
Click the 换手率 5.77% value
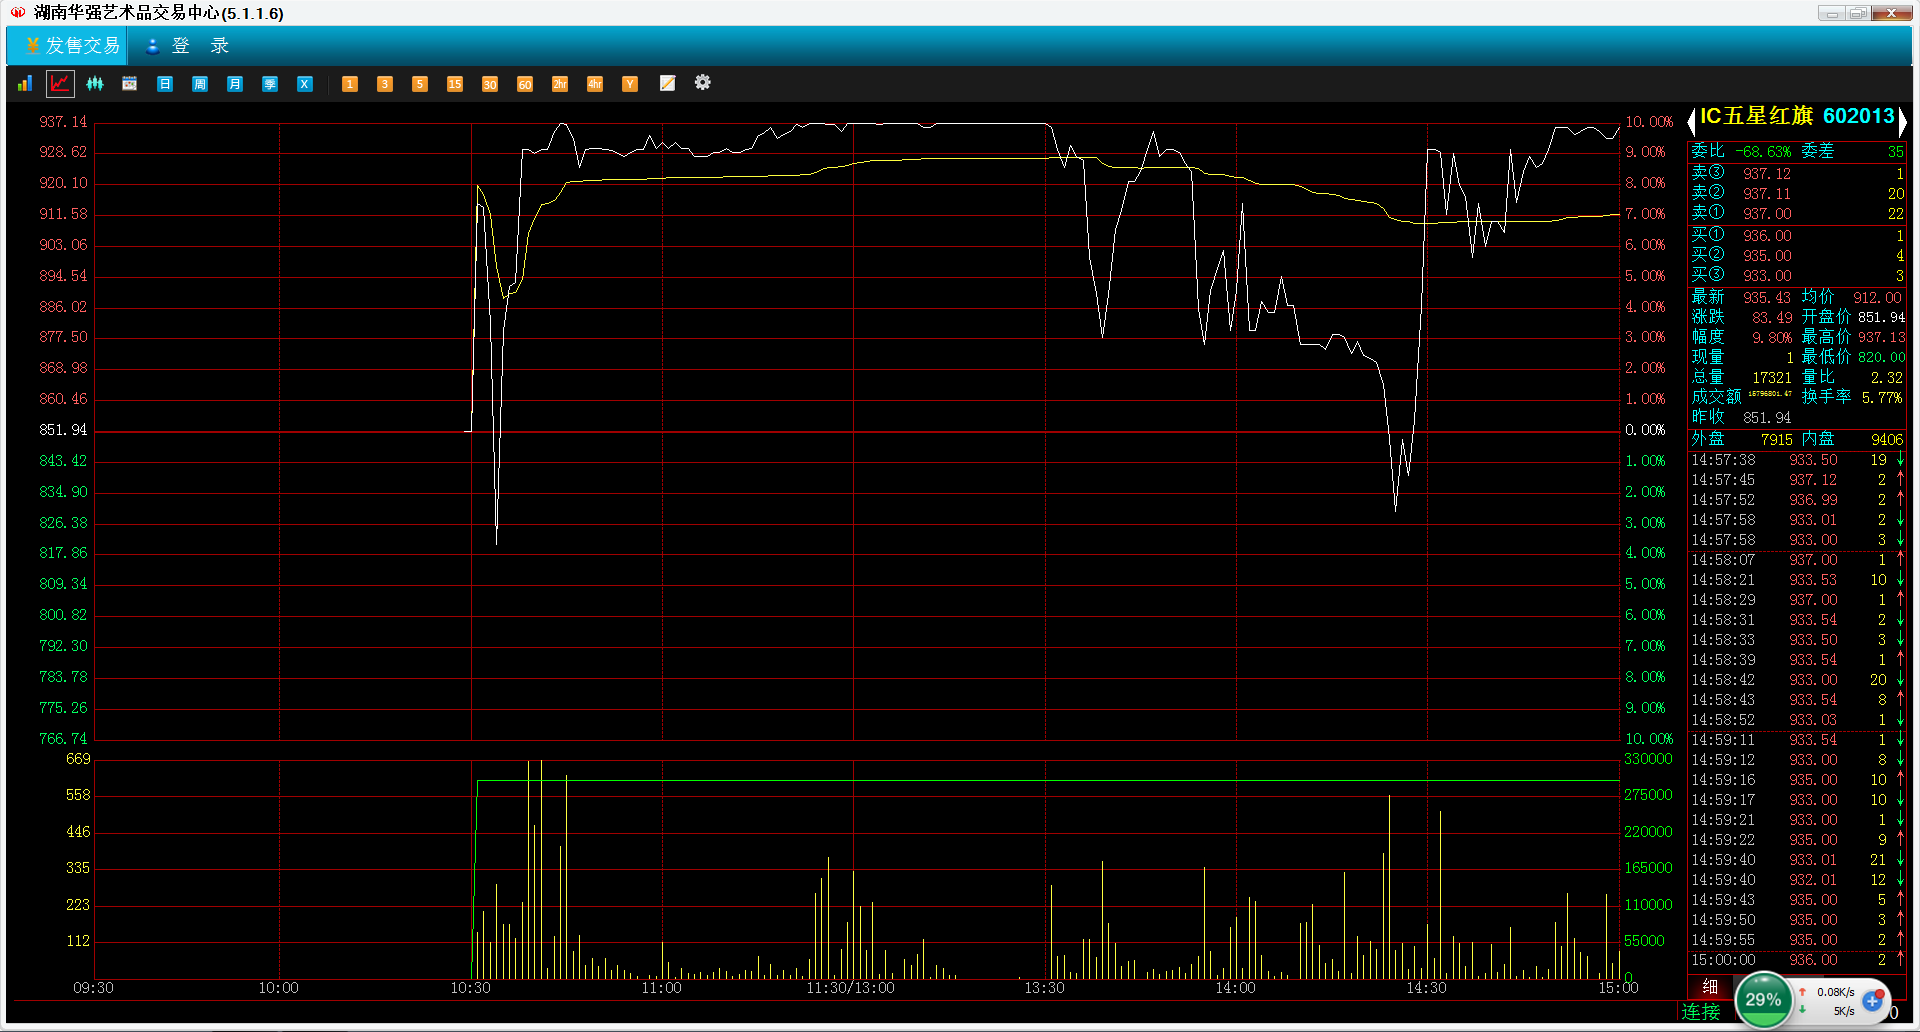pyautogui.click(x=1882, y=398)
